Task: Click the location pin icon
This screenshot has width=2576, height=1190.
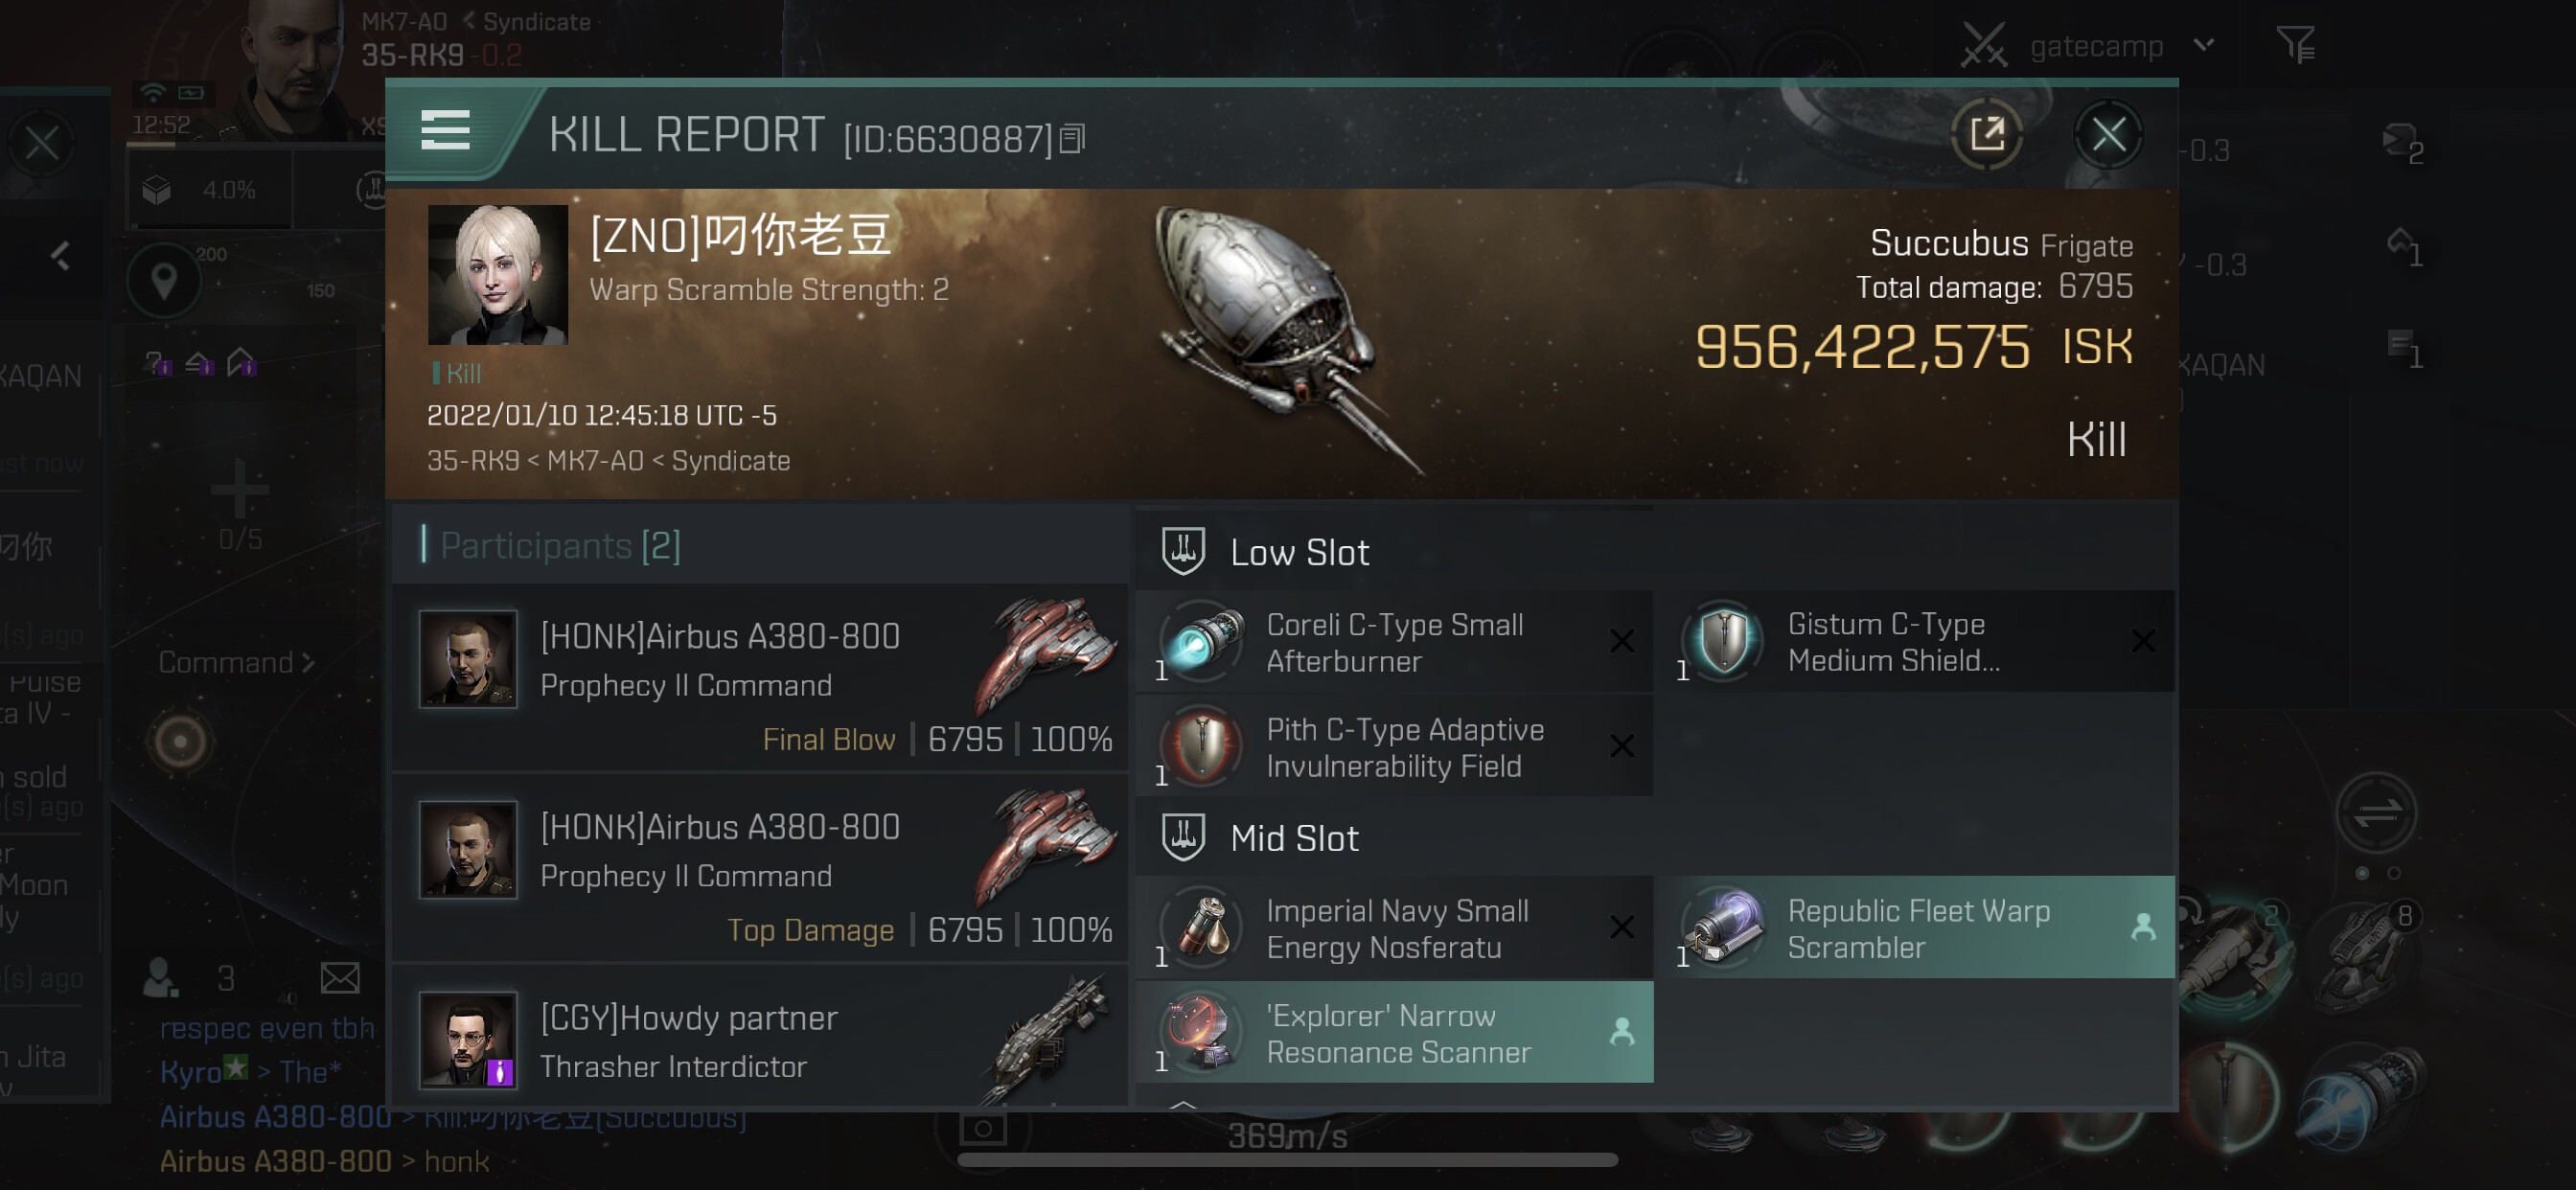Action: (164, 282)
